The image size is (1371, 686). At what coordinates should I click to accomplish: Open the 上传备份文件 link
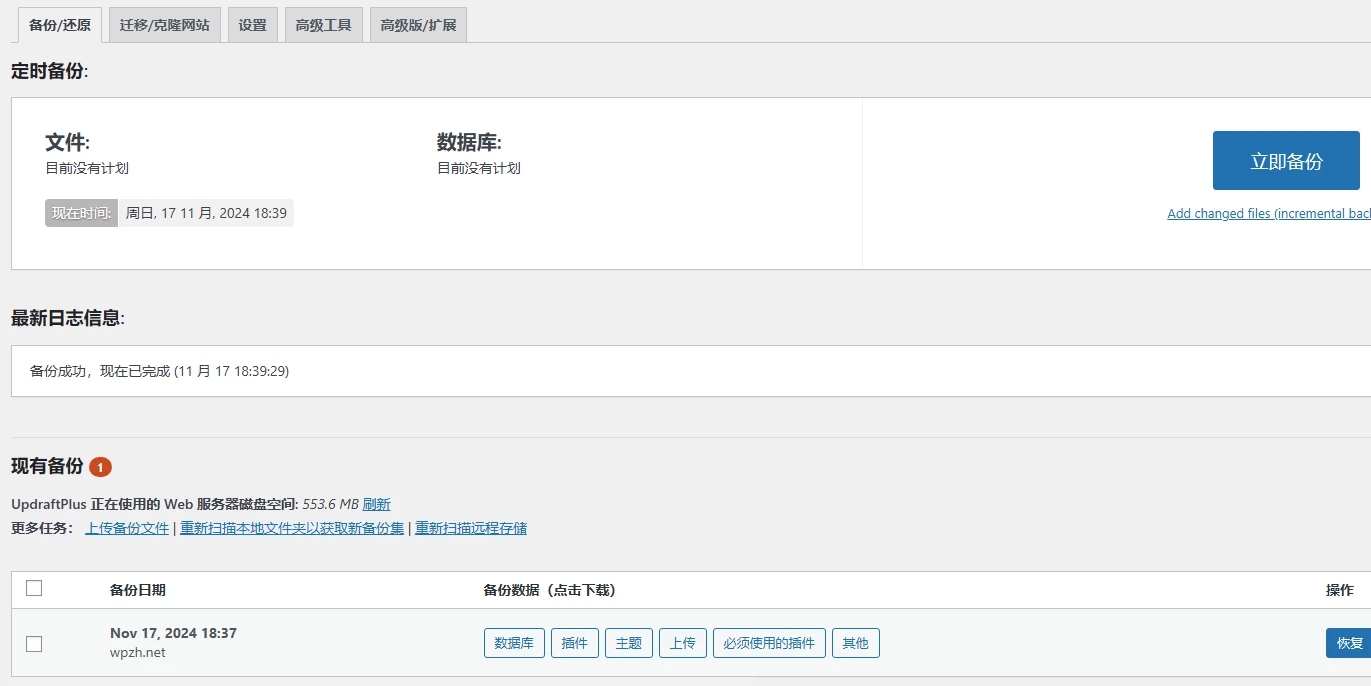coord(126,527)
